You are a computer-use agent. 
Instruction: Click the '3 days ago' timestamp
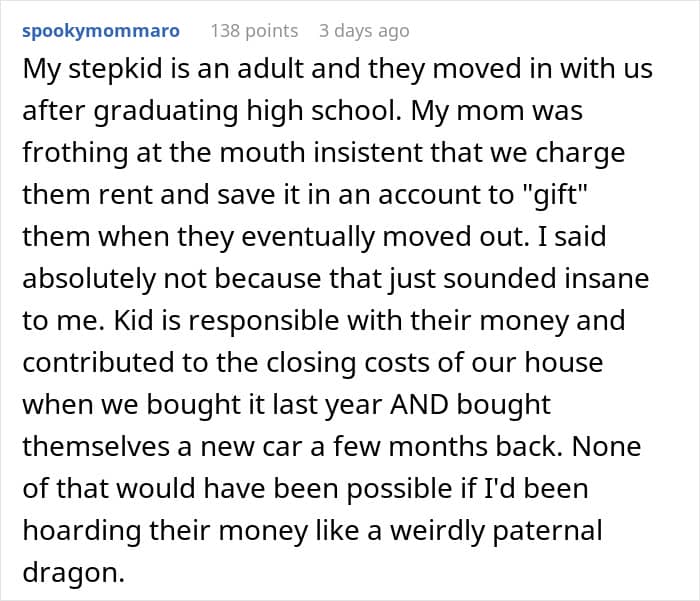coord(364,31)
